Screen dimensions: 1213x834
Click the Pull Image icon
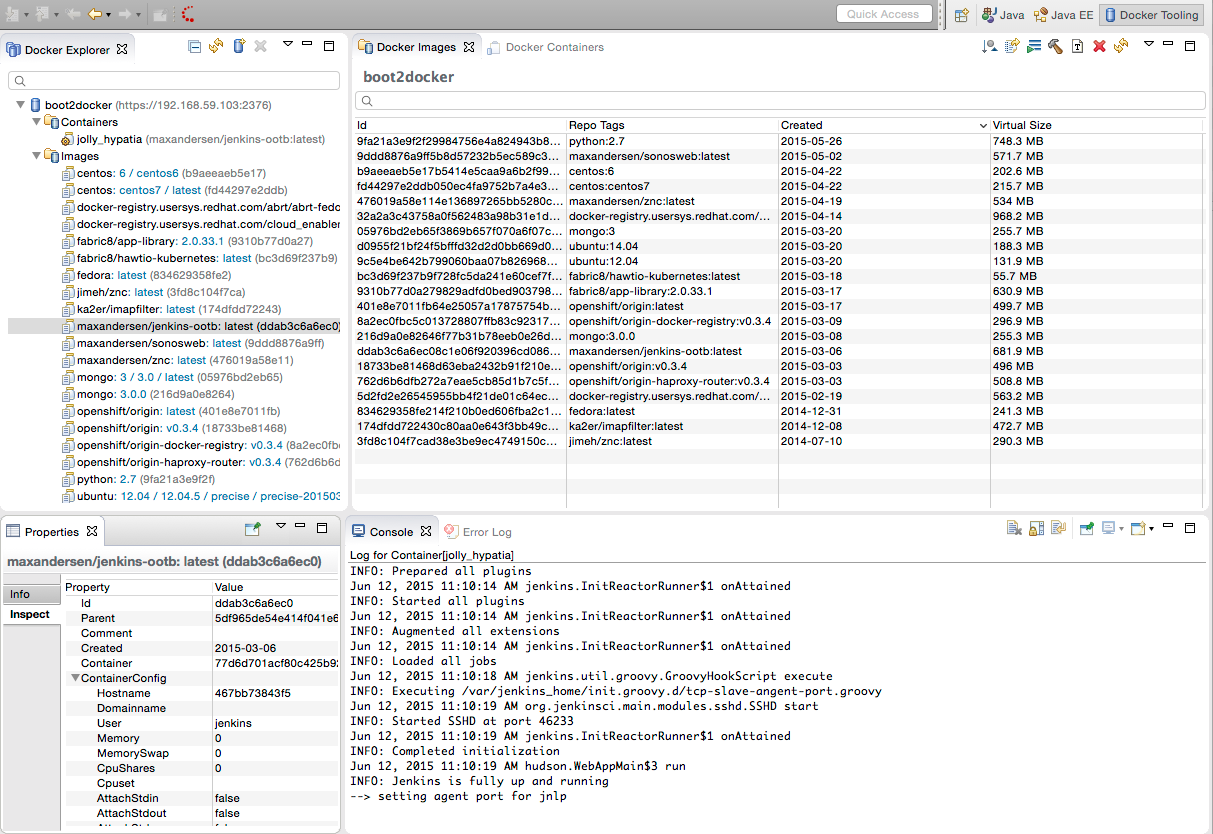(1012, 46)
